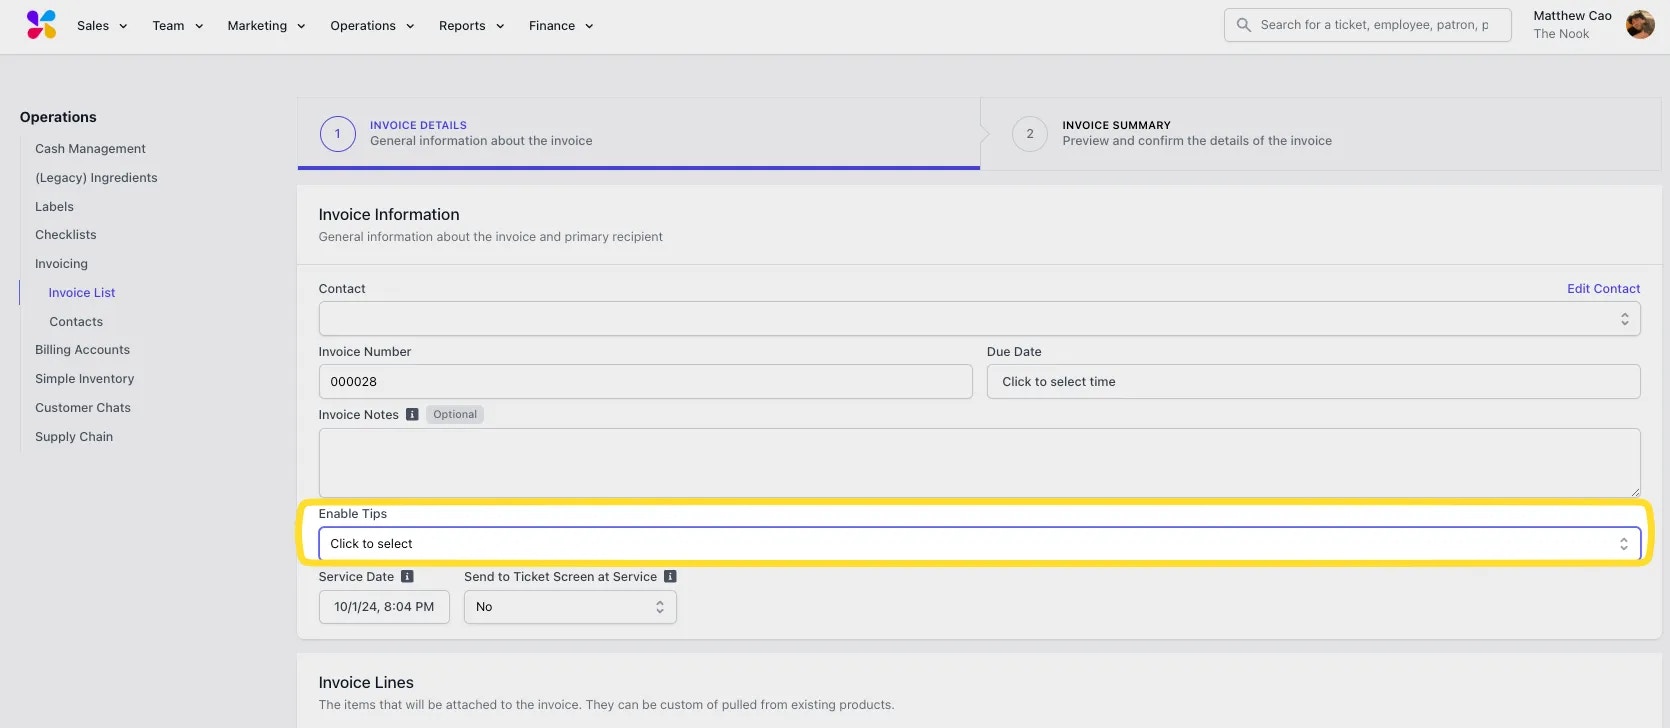The image size is (1670, 728).
Task: Click the Service Date info icon
Action: click(x=407, y=577)
